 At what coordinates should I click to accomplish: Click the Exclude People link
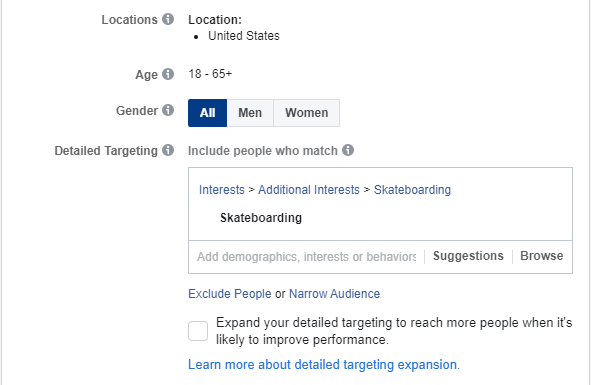(230, 294)
